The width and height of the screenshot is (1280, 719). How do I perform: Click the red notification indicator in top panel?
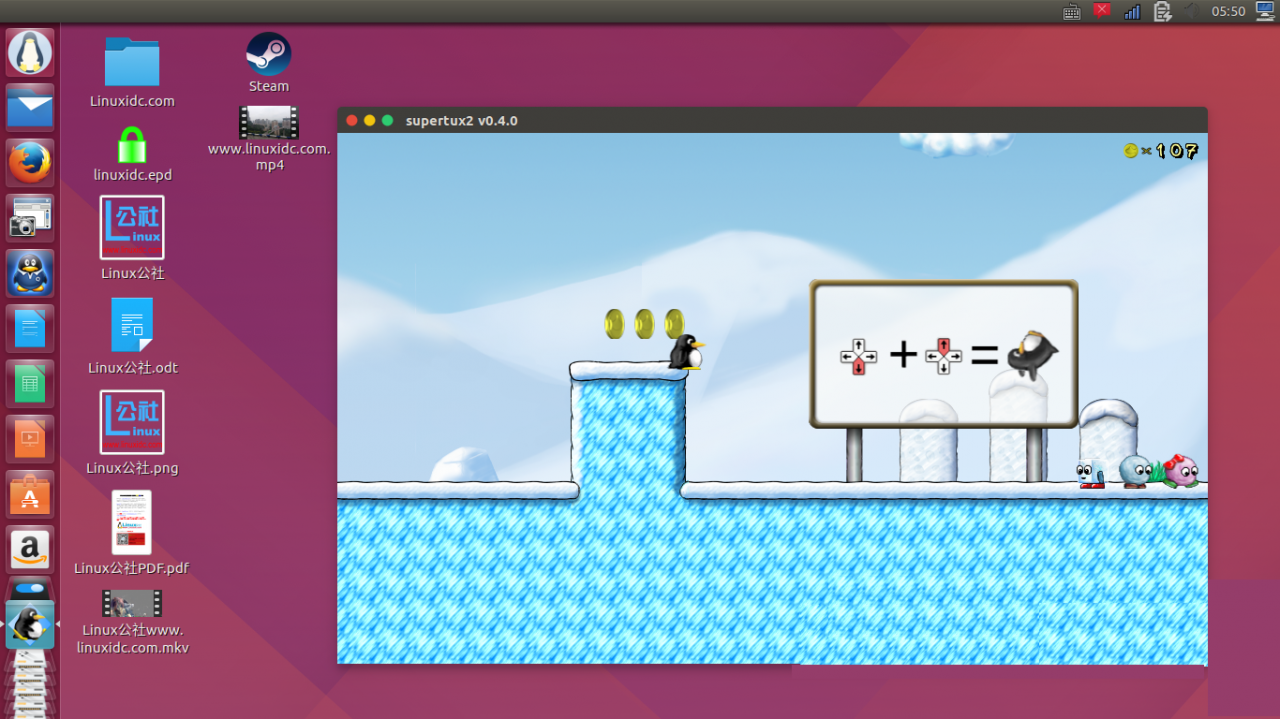[x=1102, y=11]
